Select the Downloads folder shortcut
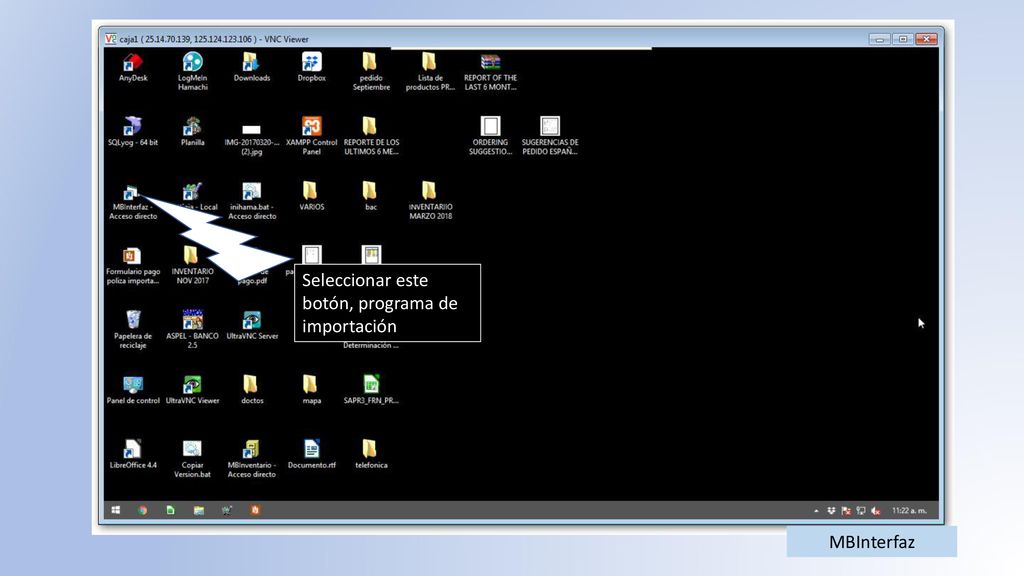 pos(251,68)
